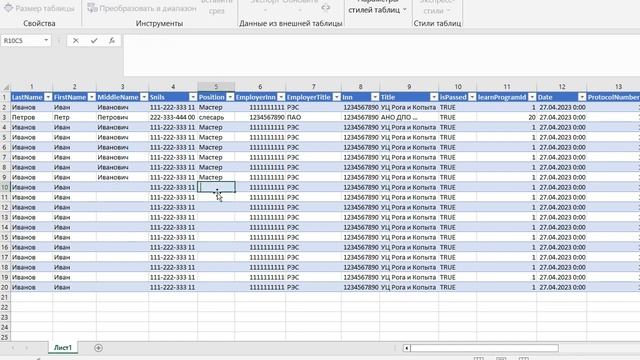Select column 5 header

coord(216,87)
